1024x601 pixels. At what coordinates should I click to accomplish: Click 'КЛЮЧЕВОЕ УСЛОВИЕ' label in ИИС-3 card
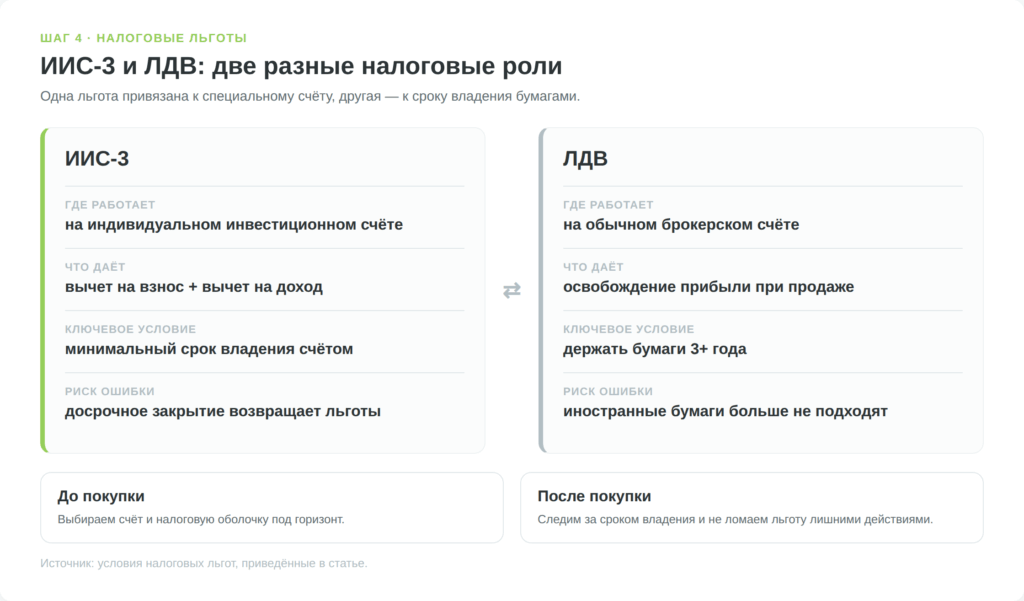coord(130,329)
